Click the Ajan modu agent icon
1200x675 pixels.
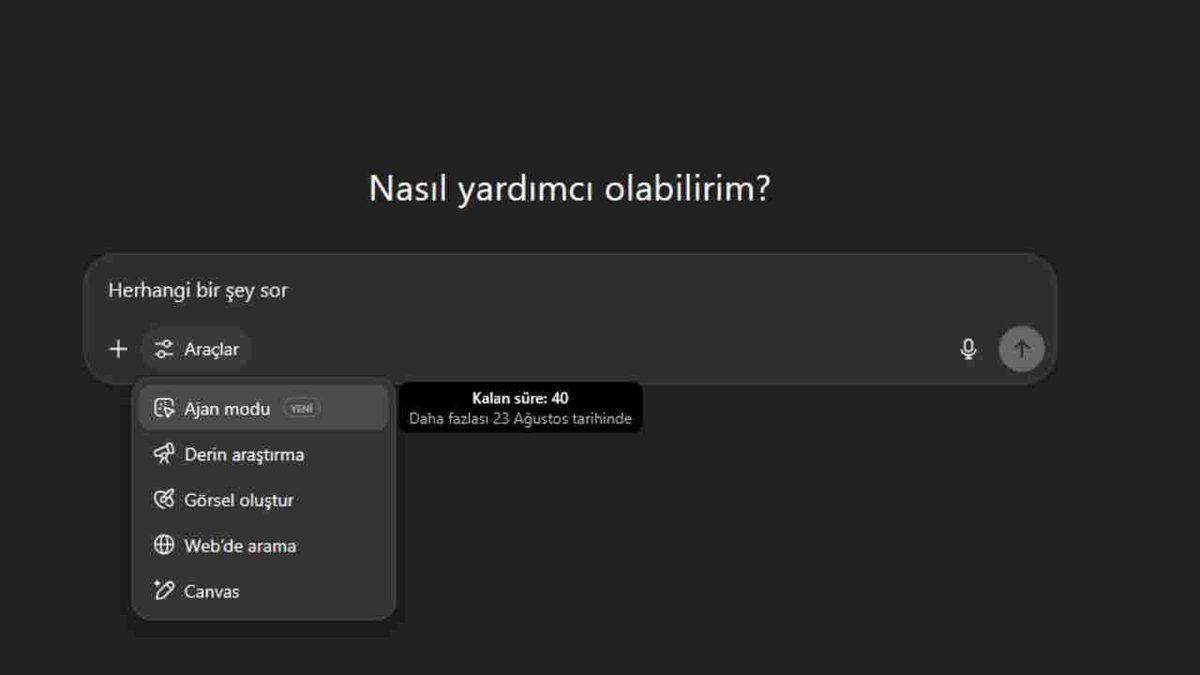pos(163,408)
